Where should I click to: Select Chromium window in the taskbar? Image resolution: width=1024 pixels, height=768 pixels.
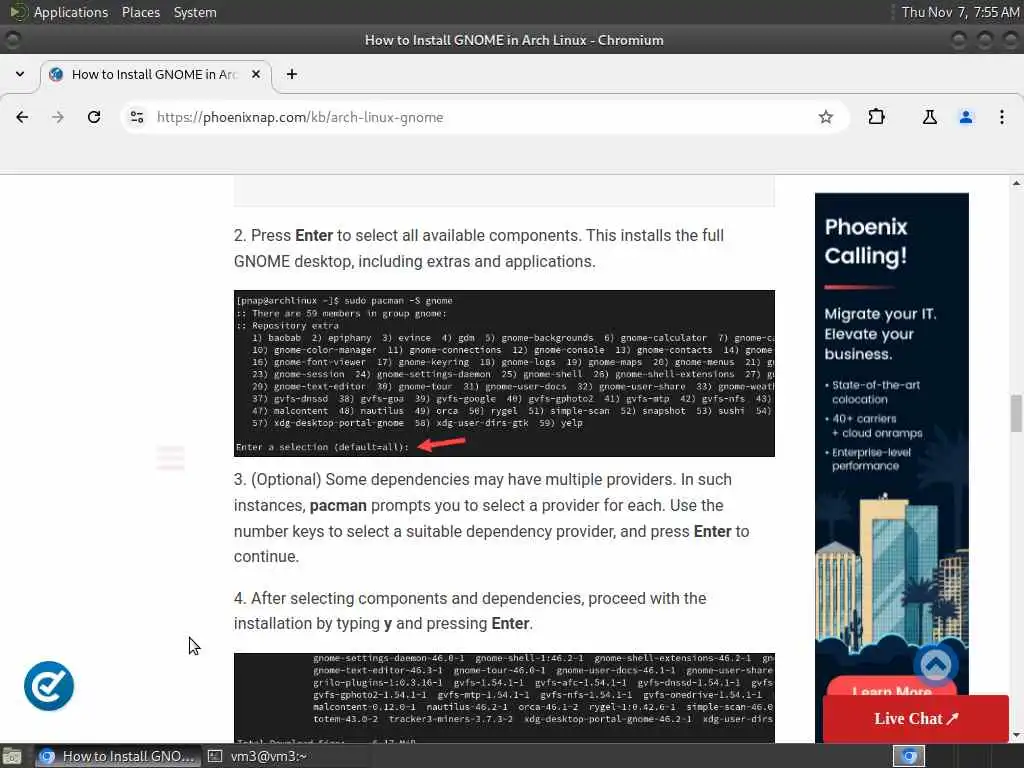(116, 756)
